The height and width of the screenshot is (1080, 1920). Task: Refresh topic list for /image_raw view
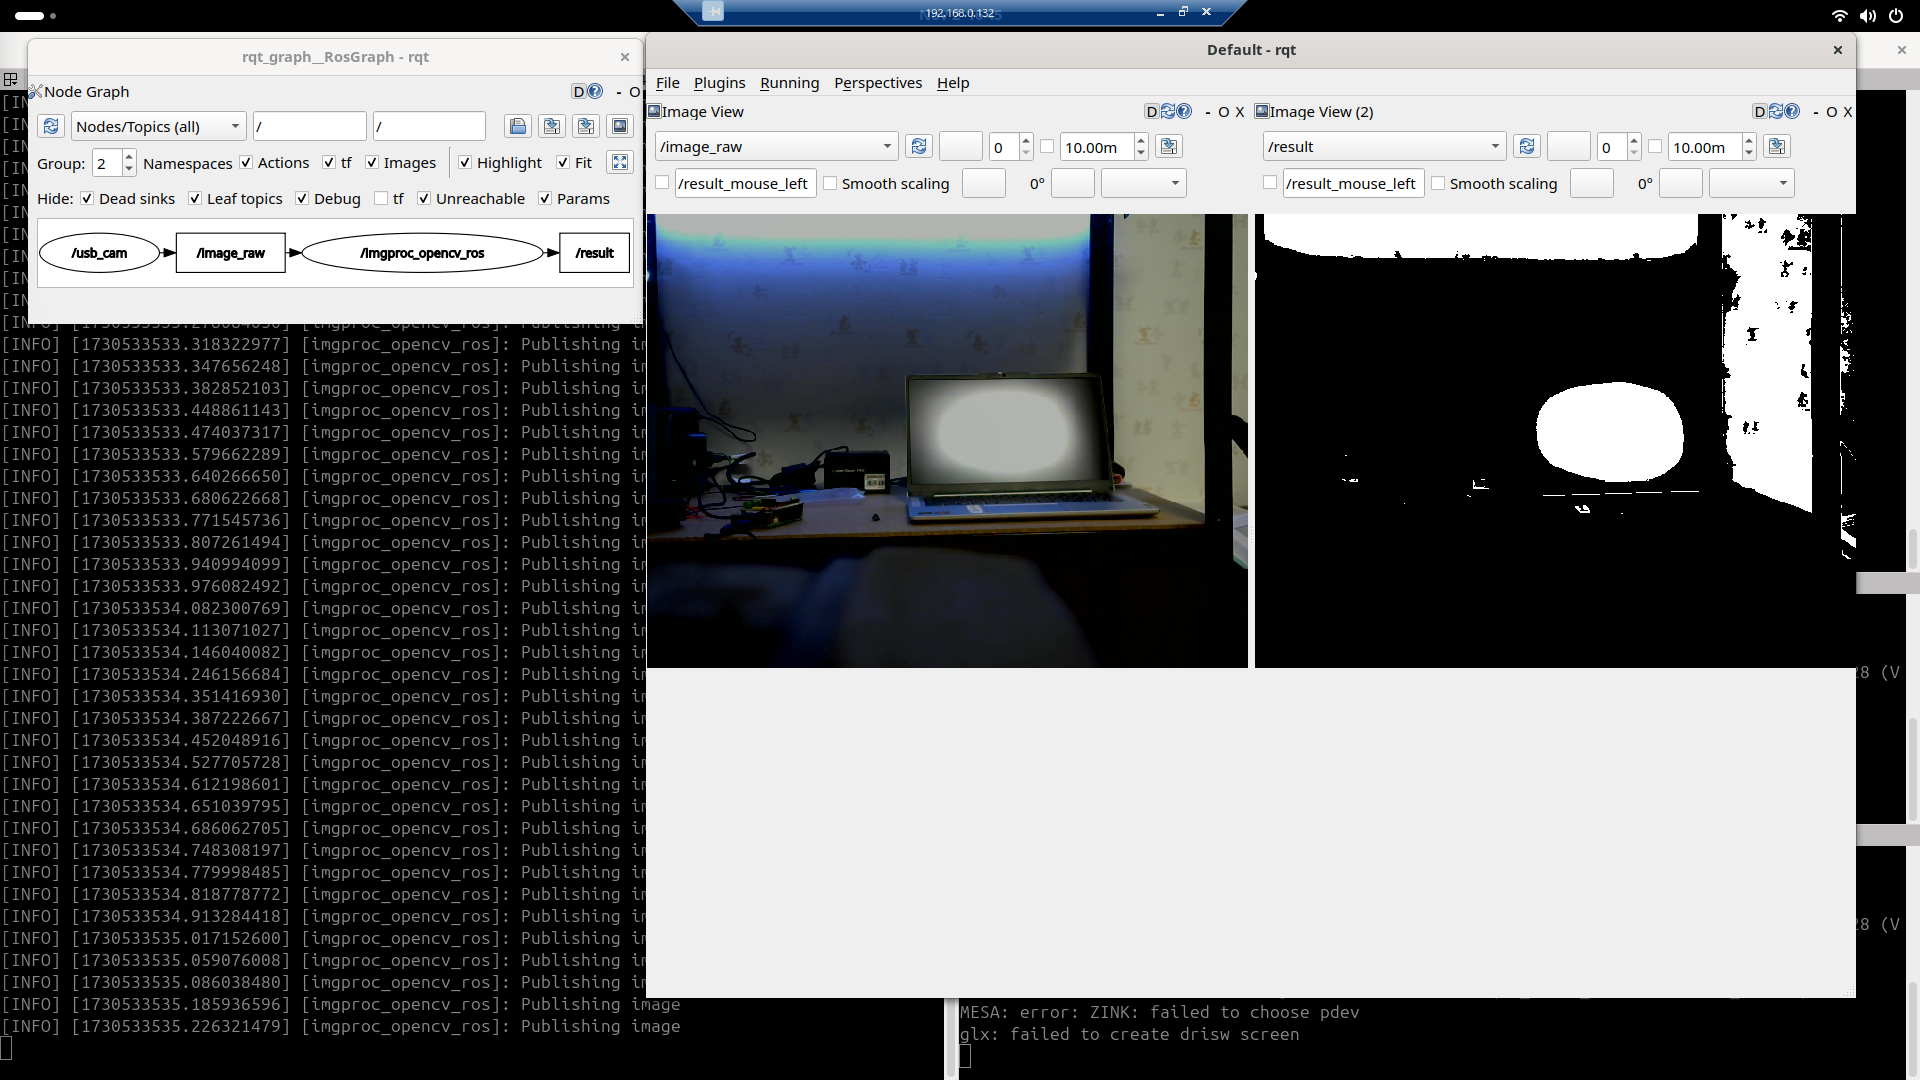tap(919, 147)
